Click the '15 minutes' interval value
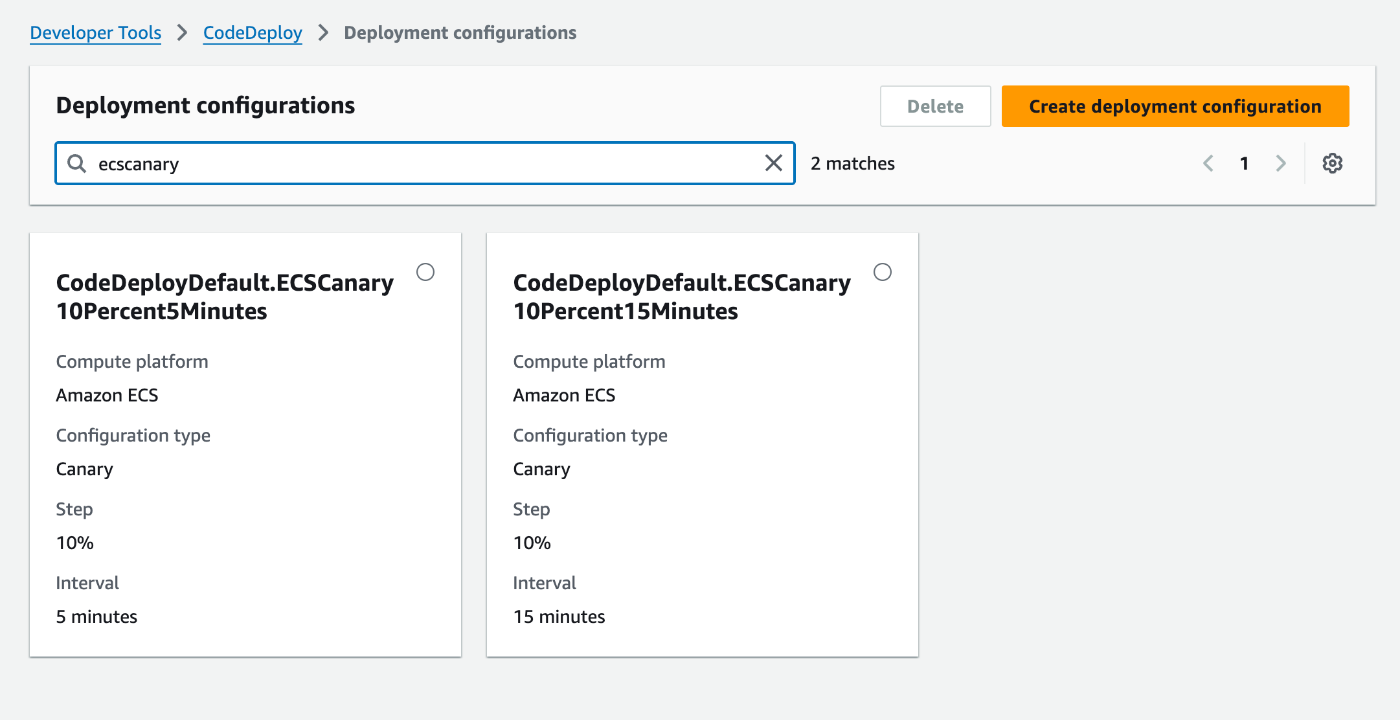Image resolution: width=1400 pixels, height=720 pixels. coord(559,616)
